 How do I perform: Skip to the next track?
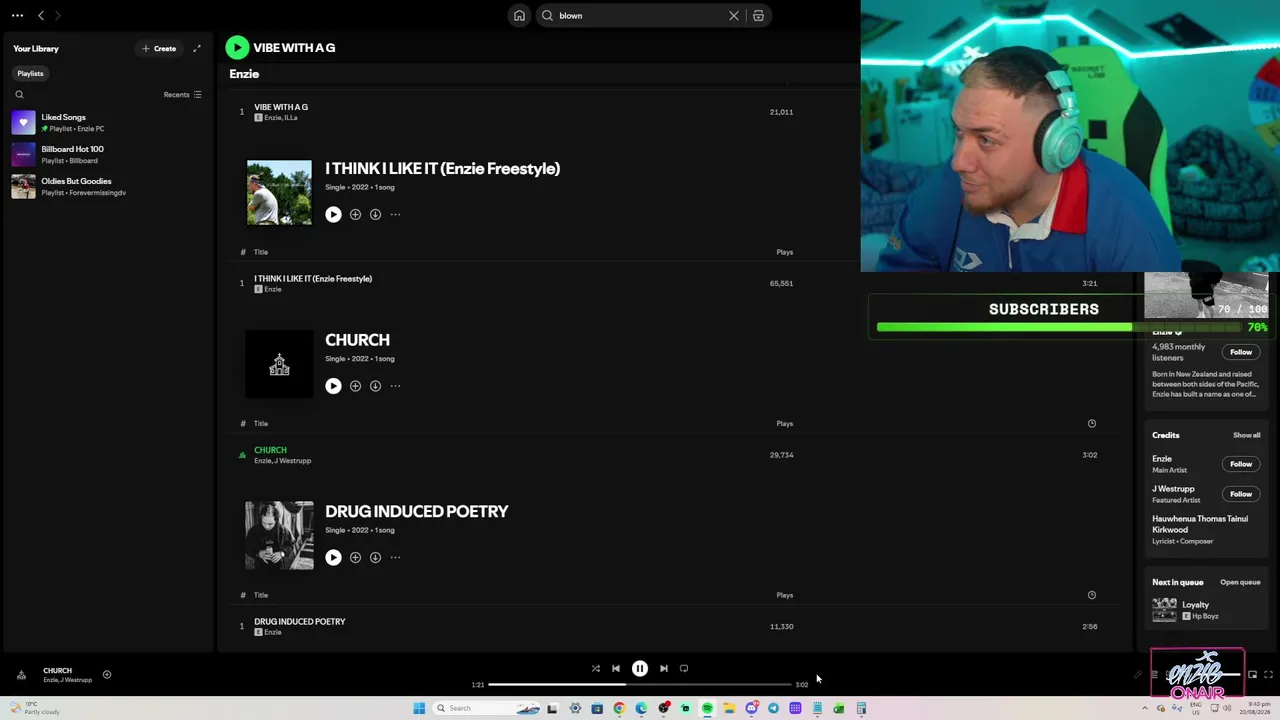click(664, 669)
